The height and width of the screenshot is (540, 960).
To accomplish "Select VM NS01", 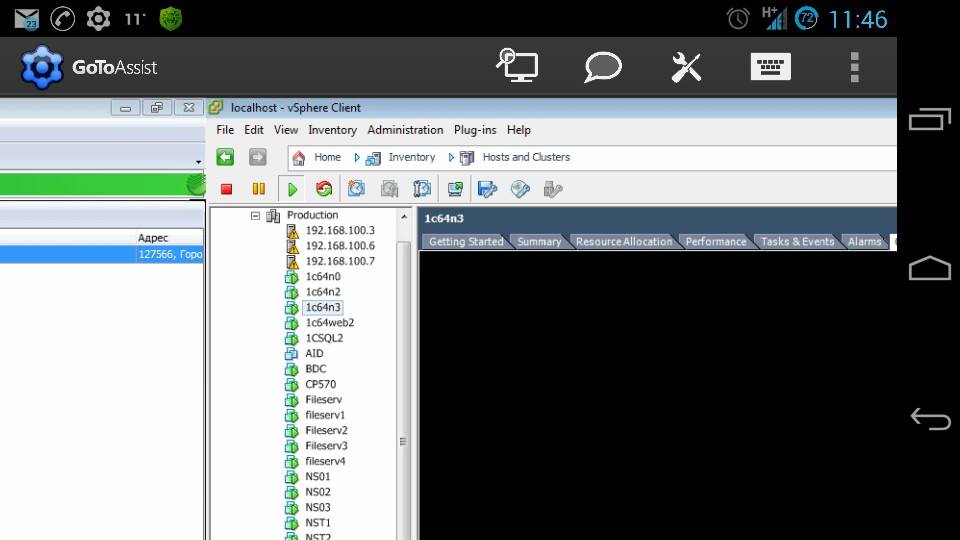I will [318, 476].
